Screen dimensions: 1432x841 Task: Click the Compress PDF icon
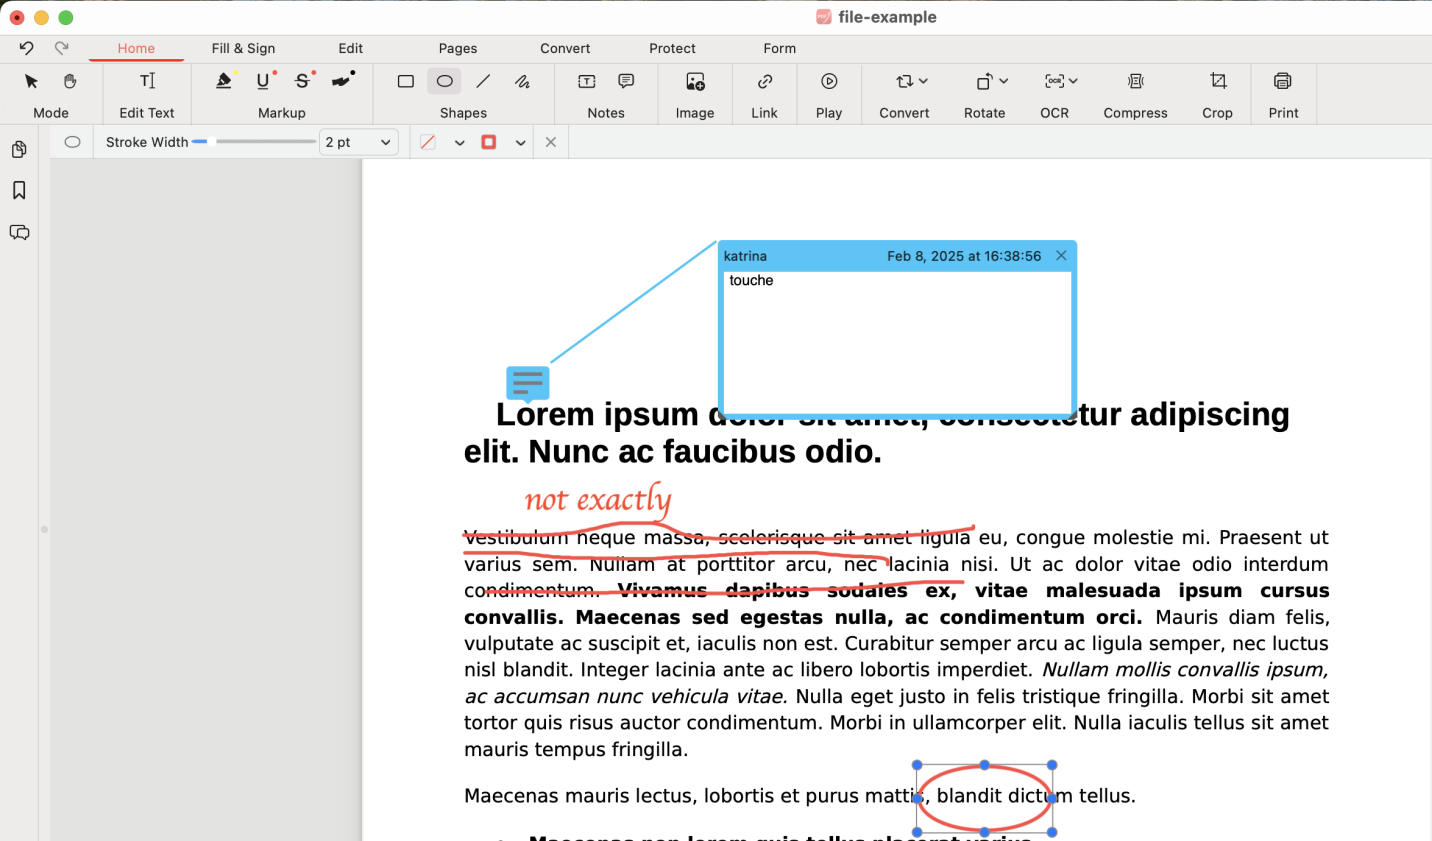(1135, 81)
